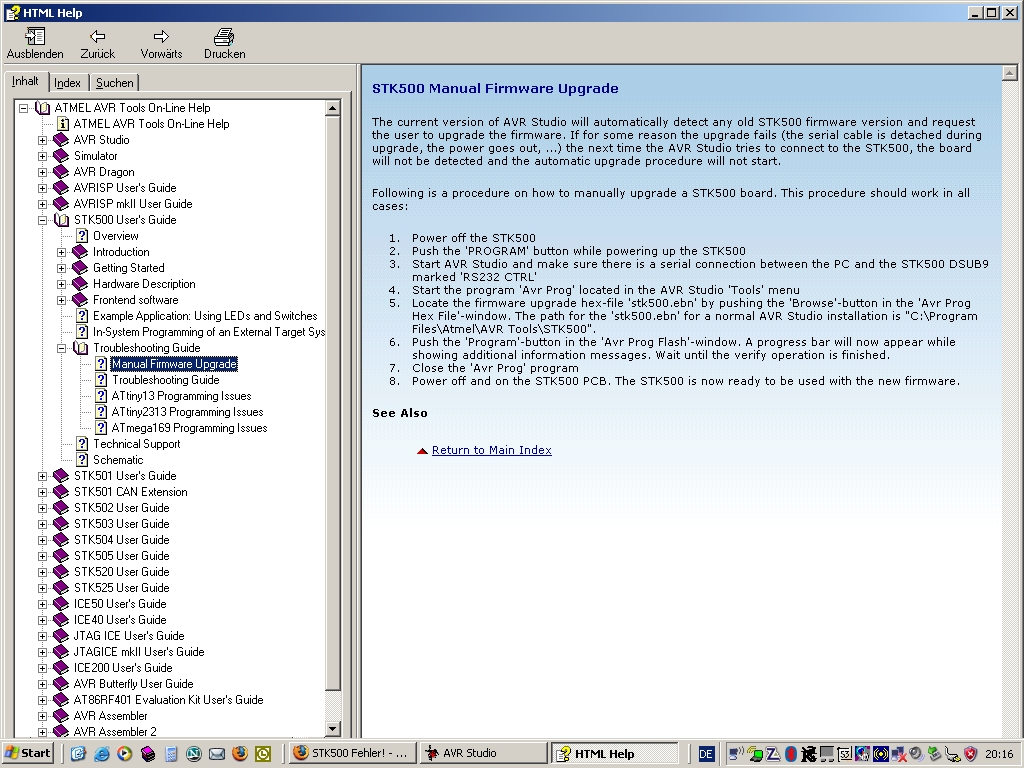1024x768 pixels.
Task: Select the Manual Firmware Upgrade topic
Action: tap(174, 364)
